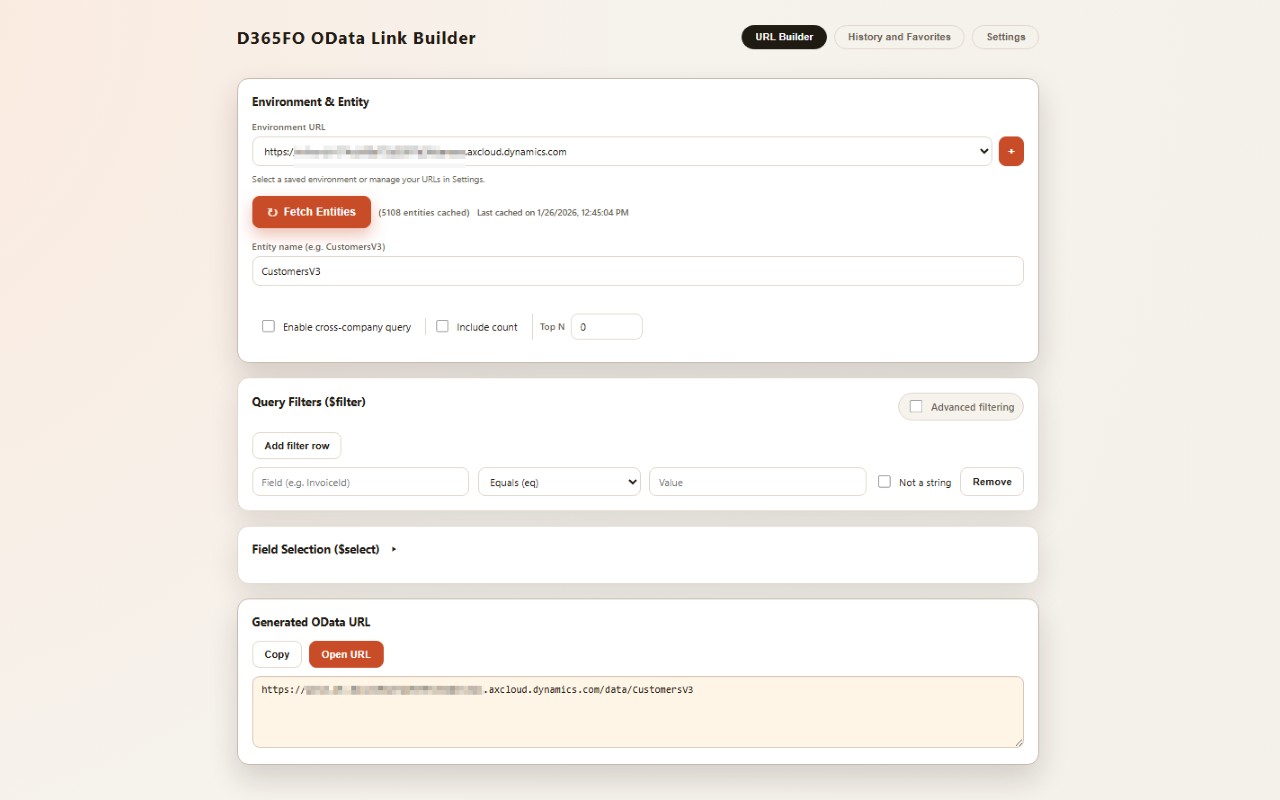The height and width of the screenshot is (800, 1280).
Task: Click the filter Value input box
Action: click(x=757, y=482)
